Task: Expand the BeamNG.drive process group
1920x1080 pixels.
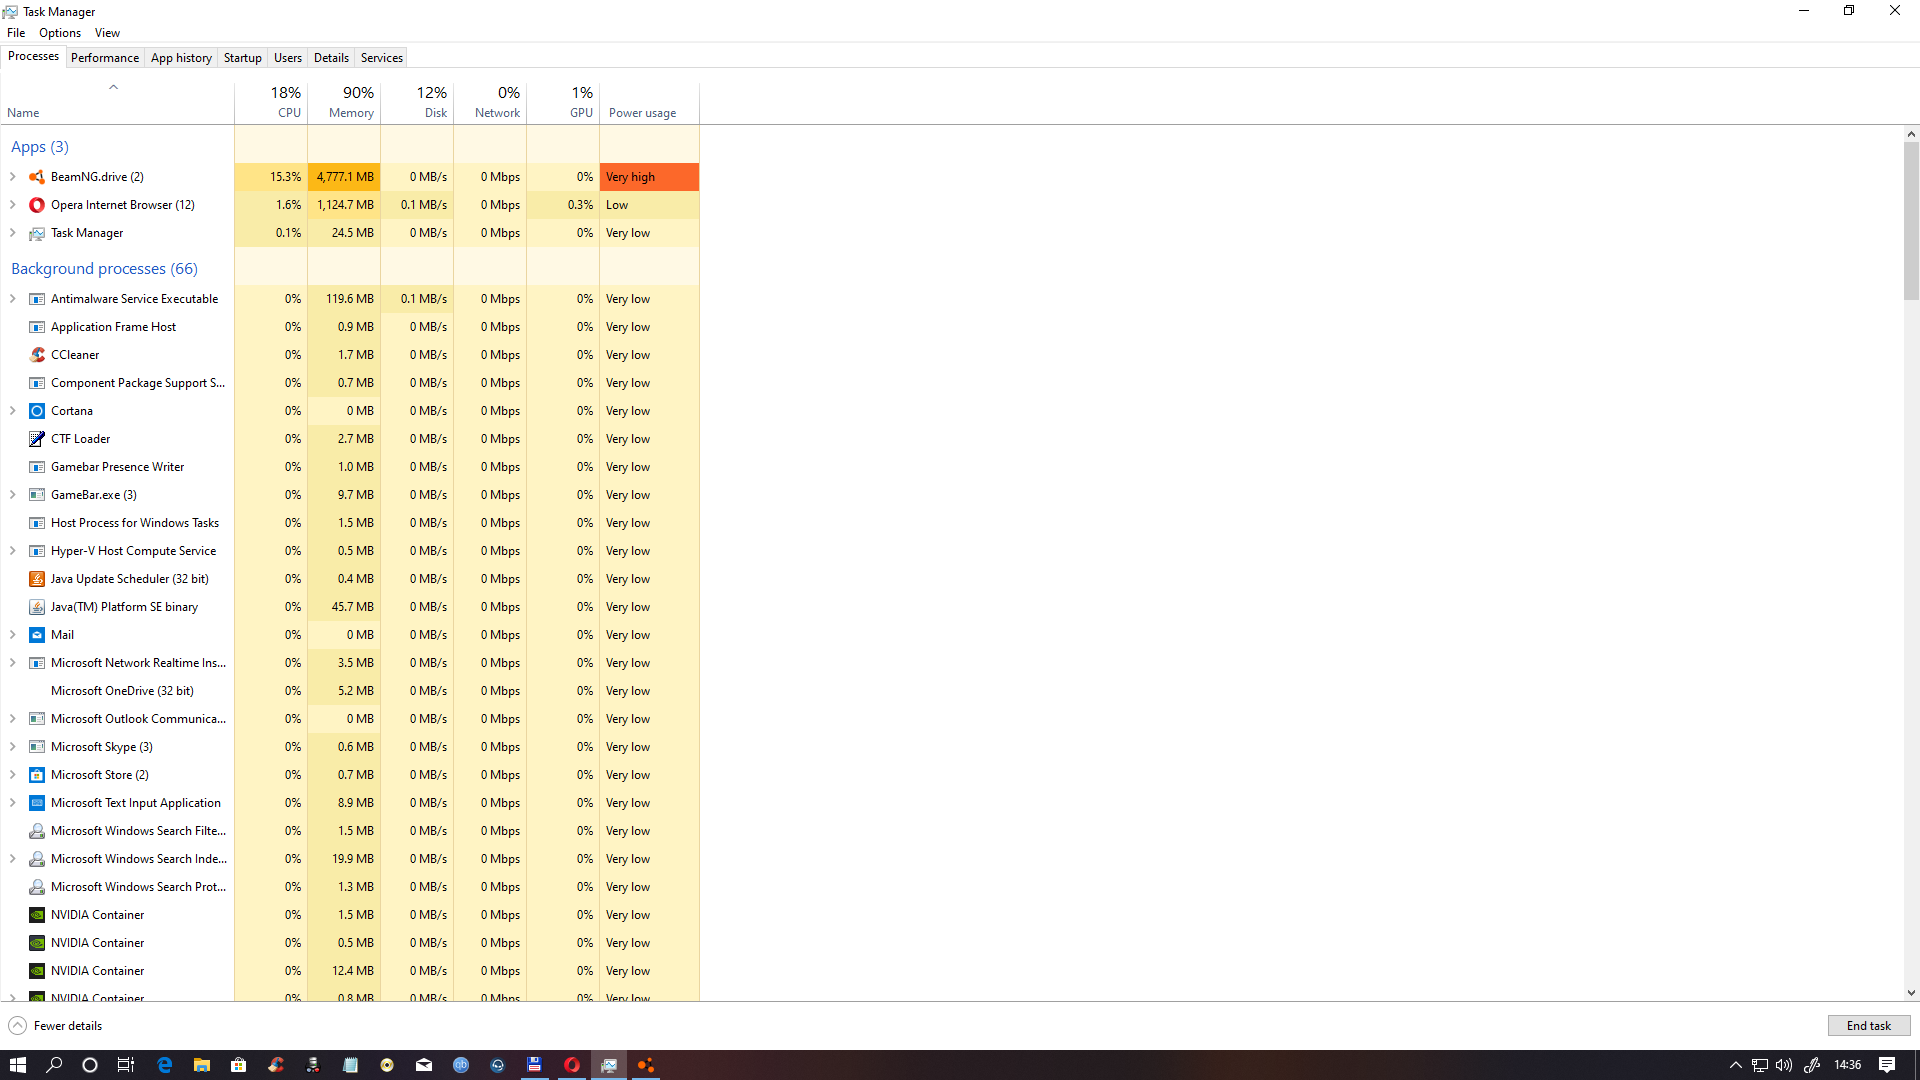Action: click(13, 177)
